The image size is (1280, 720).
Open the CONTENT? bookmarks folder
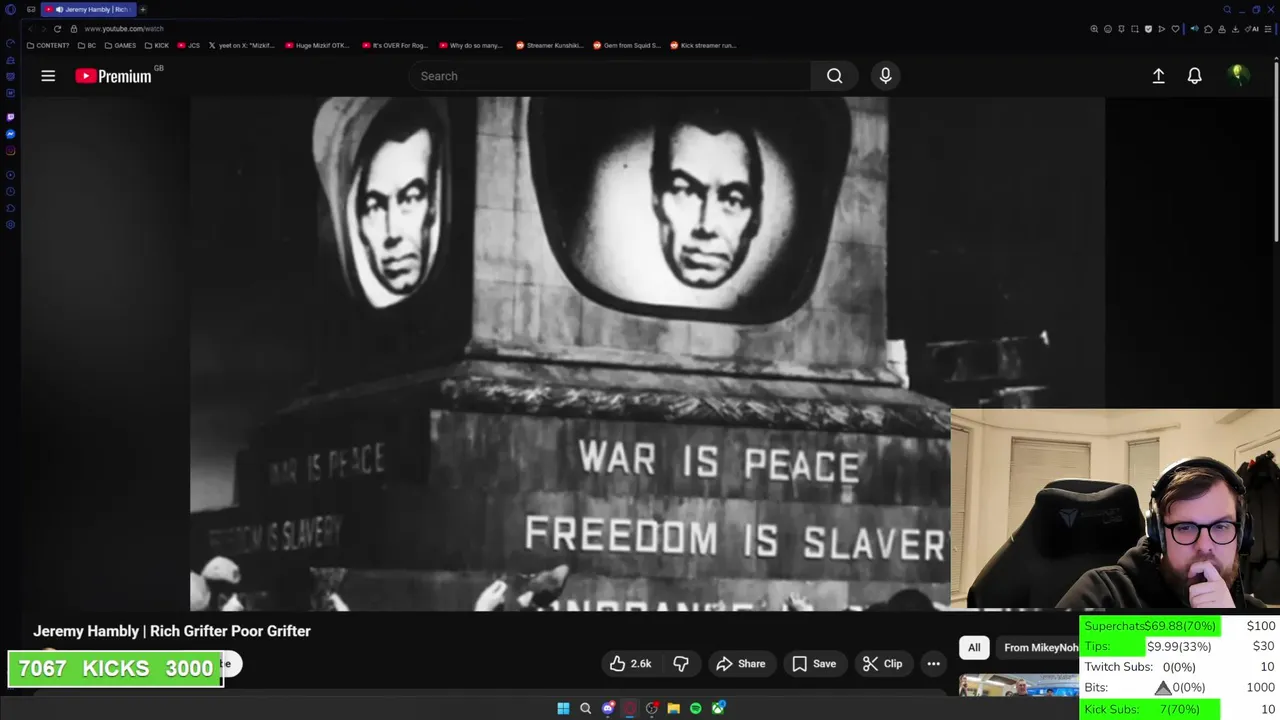pyautogui.click(x=48, y=45)
